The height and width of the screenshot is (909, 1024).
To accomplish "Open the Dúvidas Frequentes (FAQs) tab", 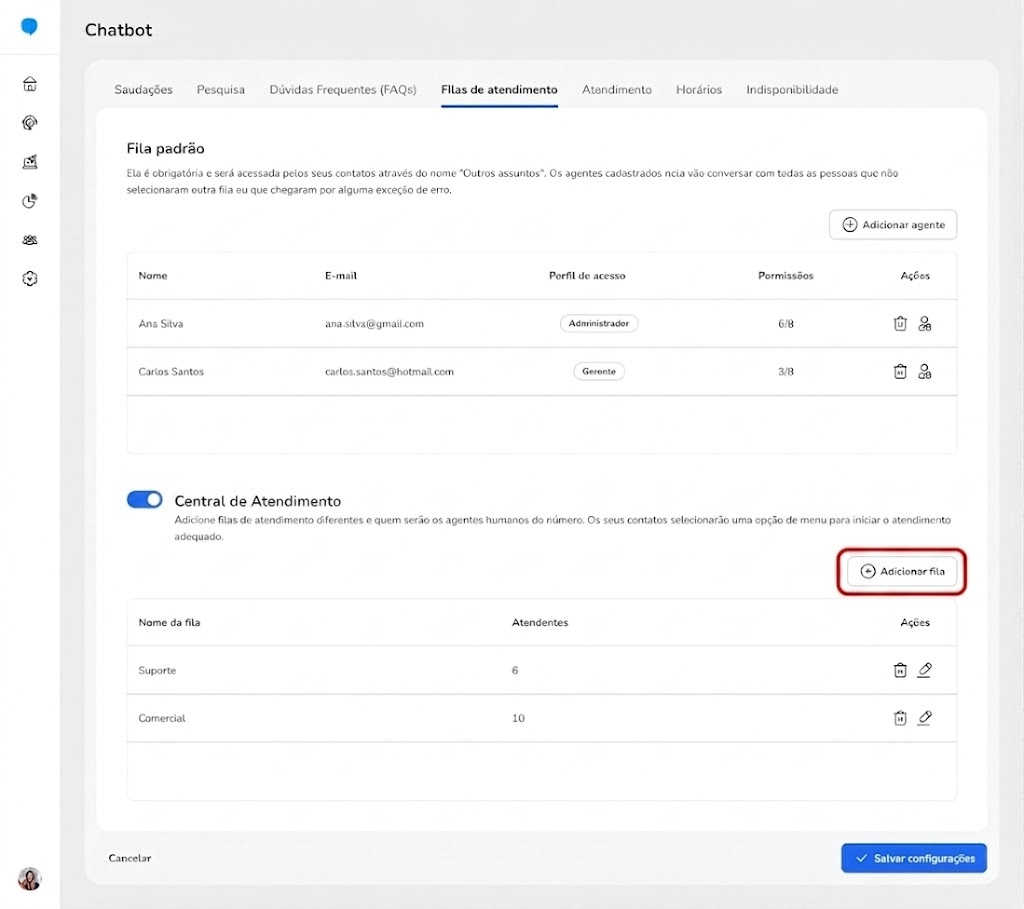I will 343,89.
